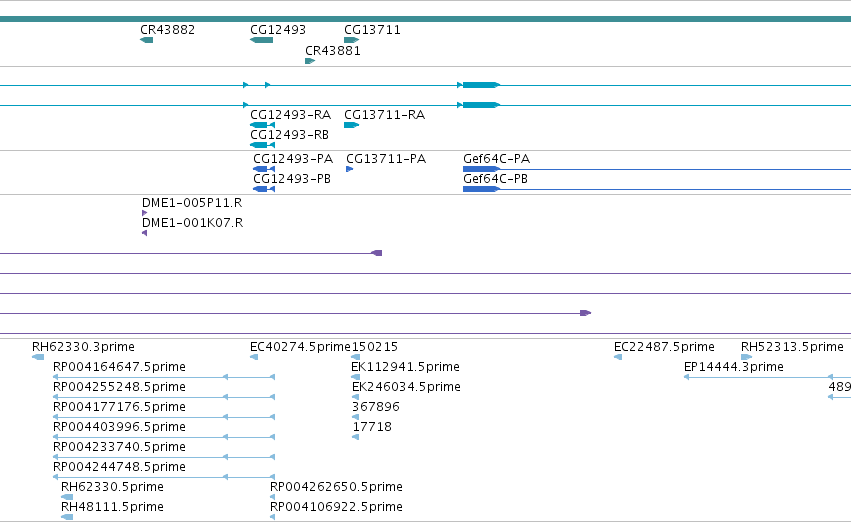Image resolution: width=851 pixels, height=522 pixels.
Task: Select the CG12493-PB protein label
Action: coord(292,179)
